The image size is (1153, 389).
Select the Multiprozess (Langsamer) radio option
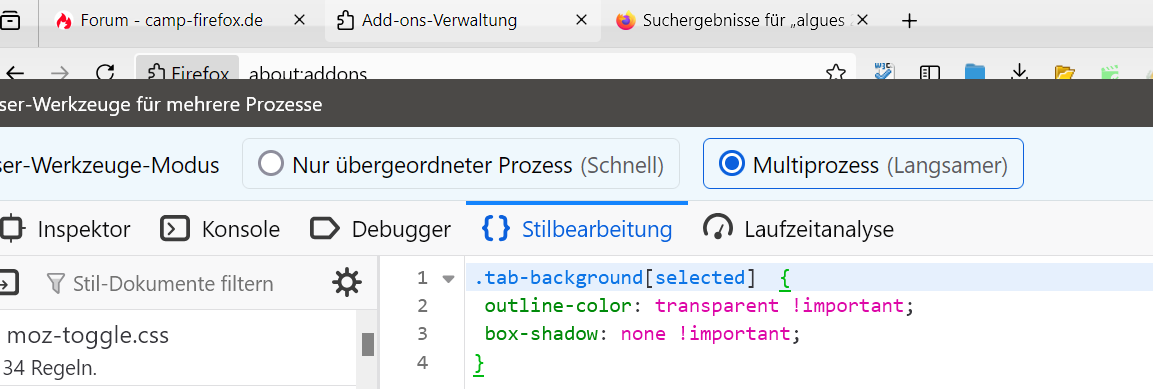[863, 165]
